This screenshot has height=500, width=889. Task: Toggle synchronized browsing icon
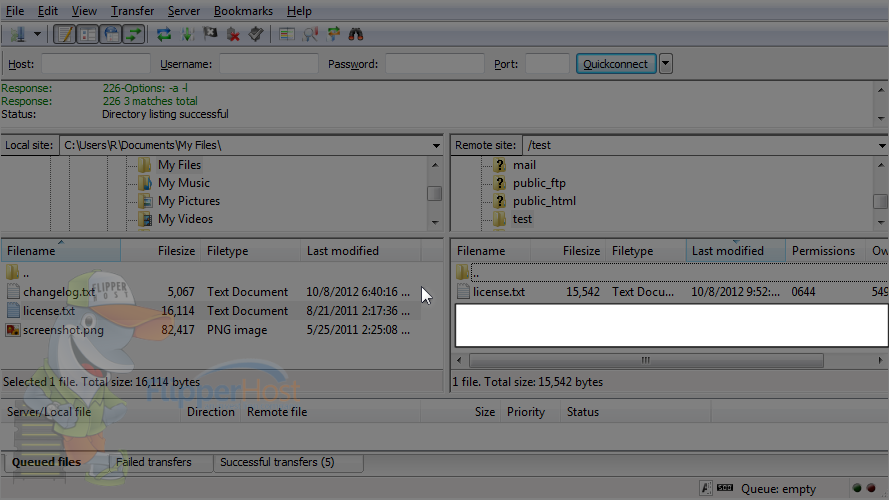(333, 35)
